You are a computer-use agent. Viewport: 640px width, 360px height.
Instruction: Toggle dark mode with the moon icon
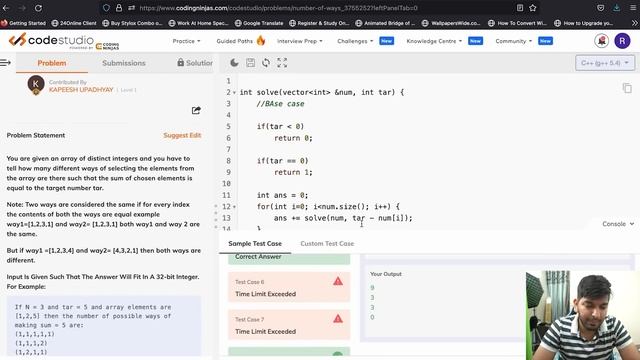(234, 62)
